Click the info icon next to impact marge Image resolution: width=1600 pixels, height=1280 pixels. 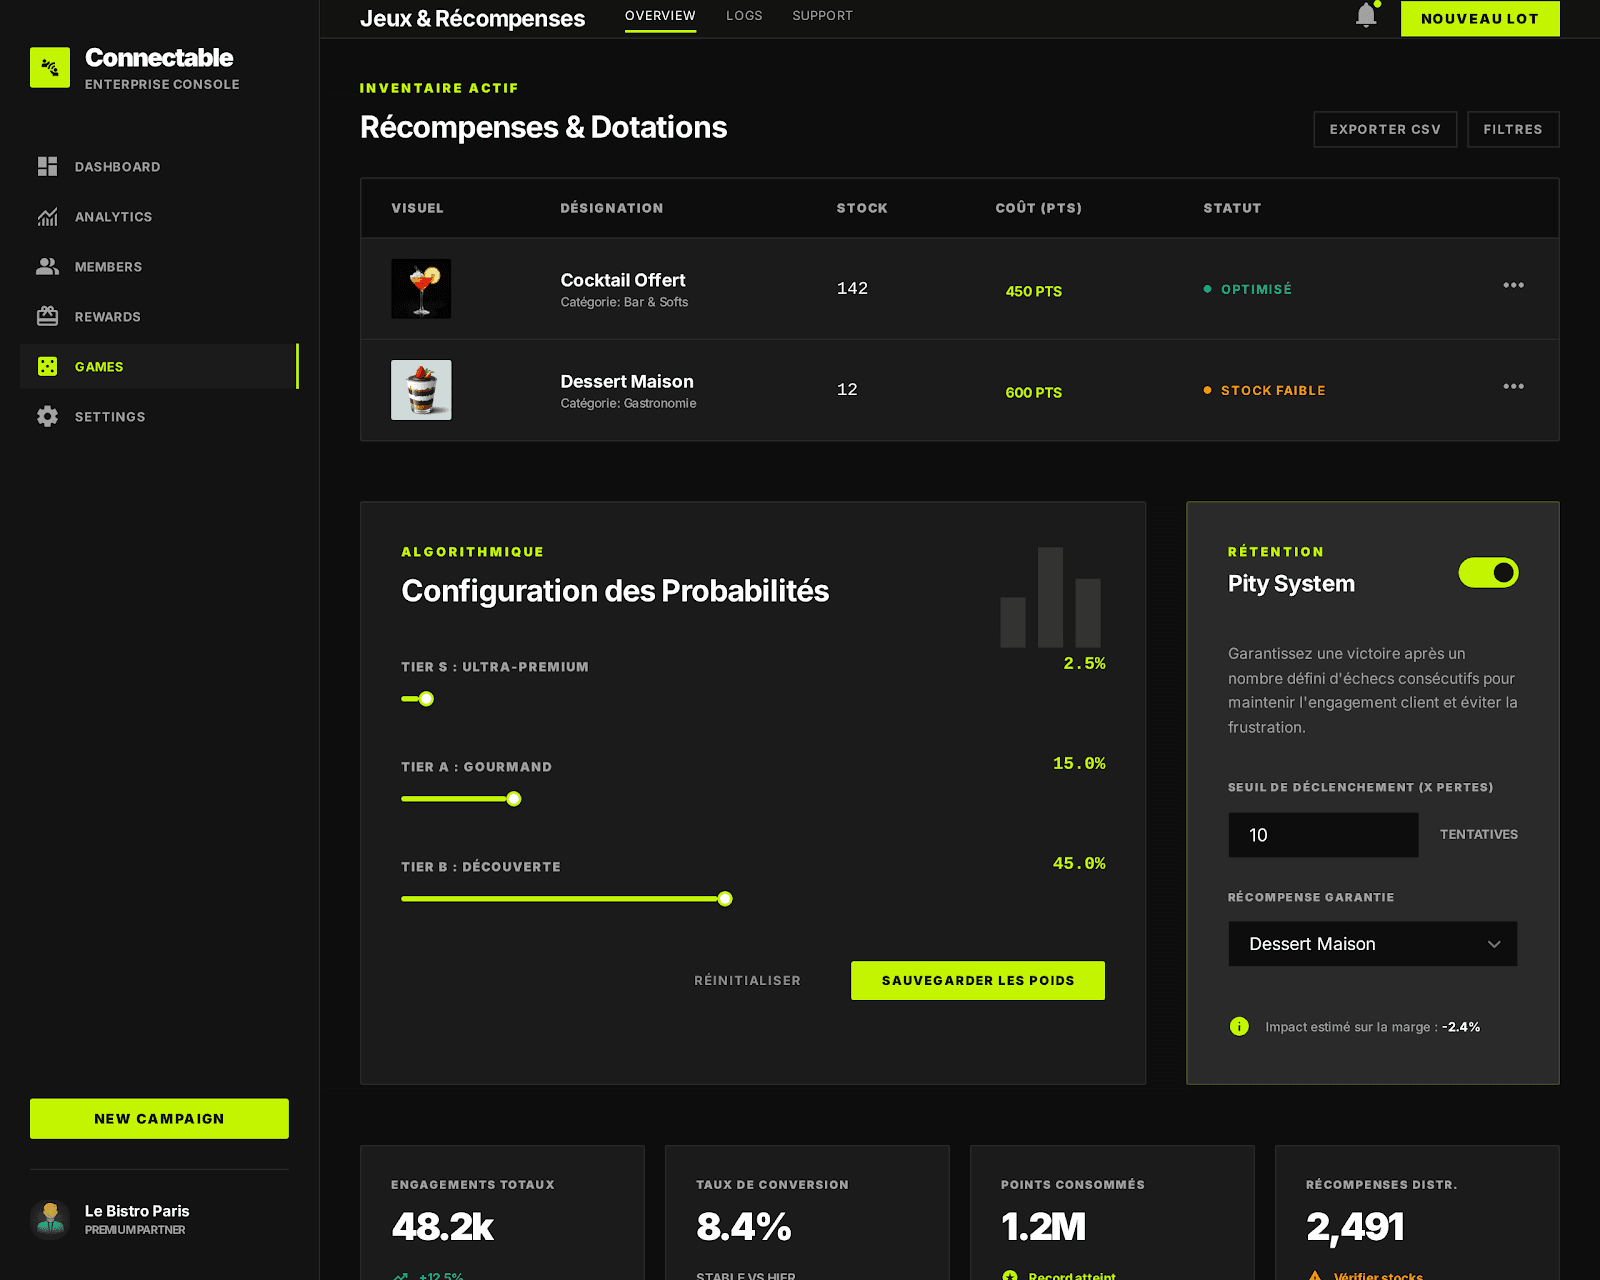click(1239, 1026)
